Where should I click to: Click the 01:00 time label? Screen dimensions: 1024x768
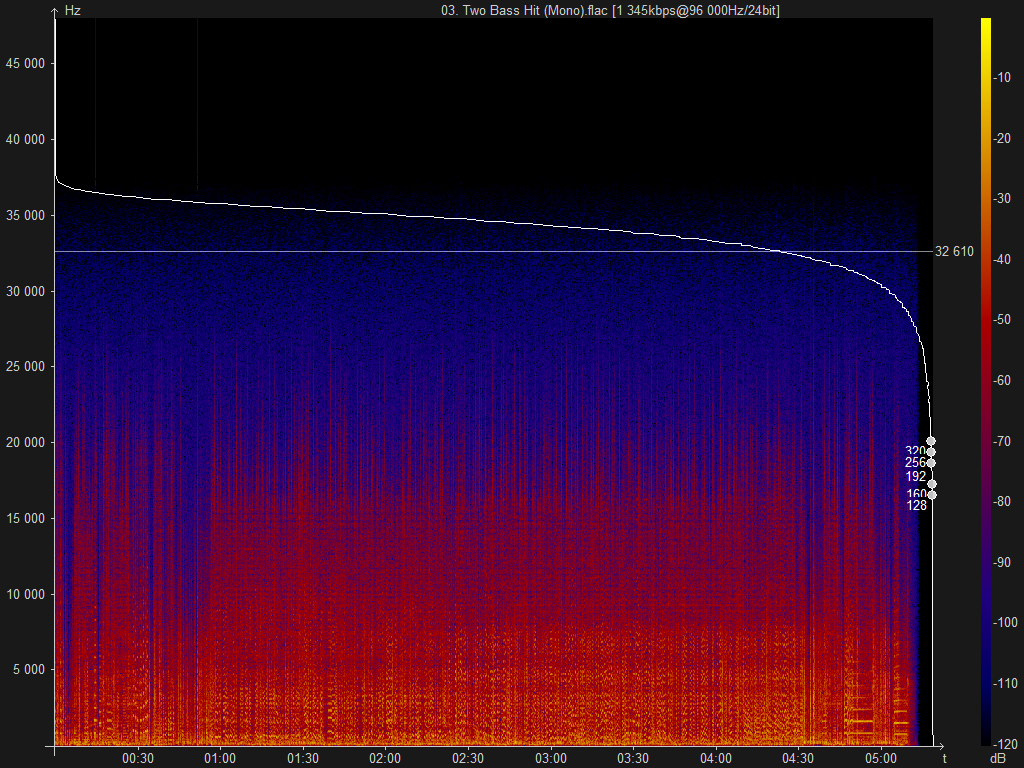coord(220,758)
